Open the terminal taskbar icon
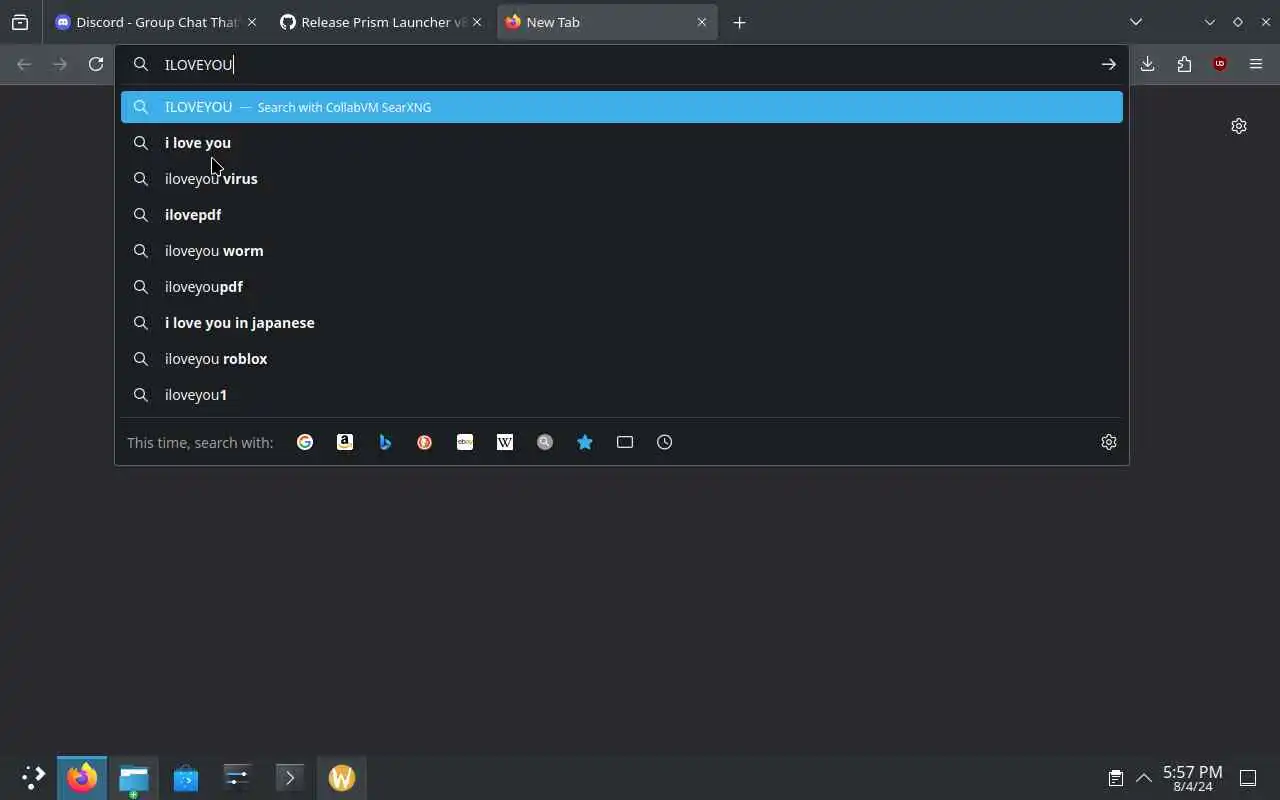Viewport: 1280px width, 800px height. (x=290, y=777)
